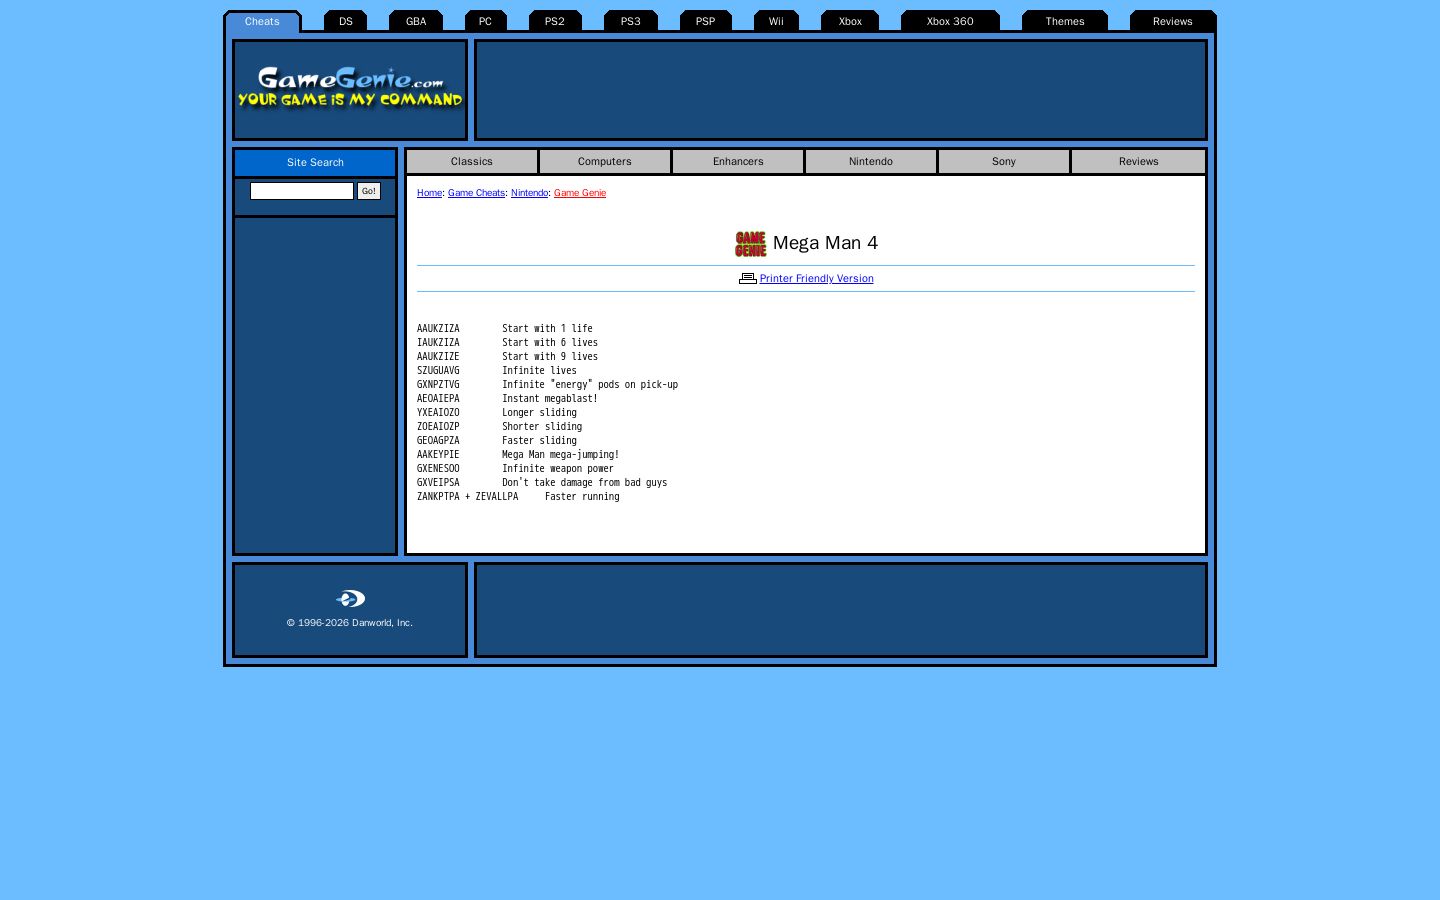This screenshot has width=1440, height=900.
Task: Click the Danworld logo in the footer
Action: (350, 599)
